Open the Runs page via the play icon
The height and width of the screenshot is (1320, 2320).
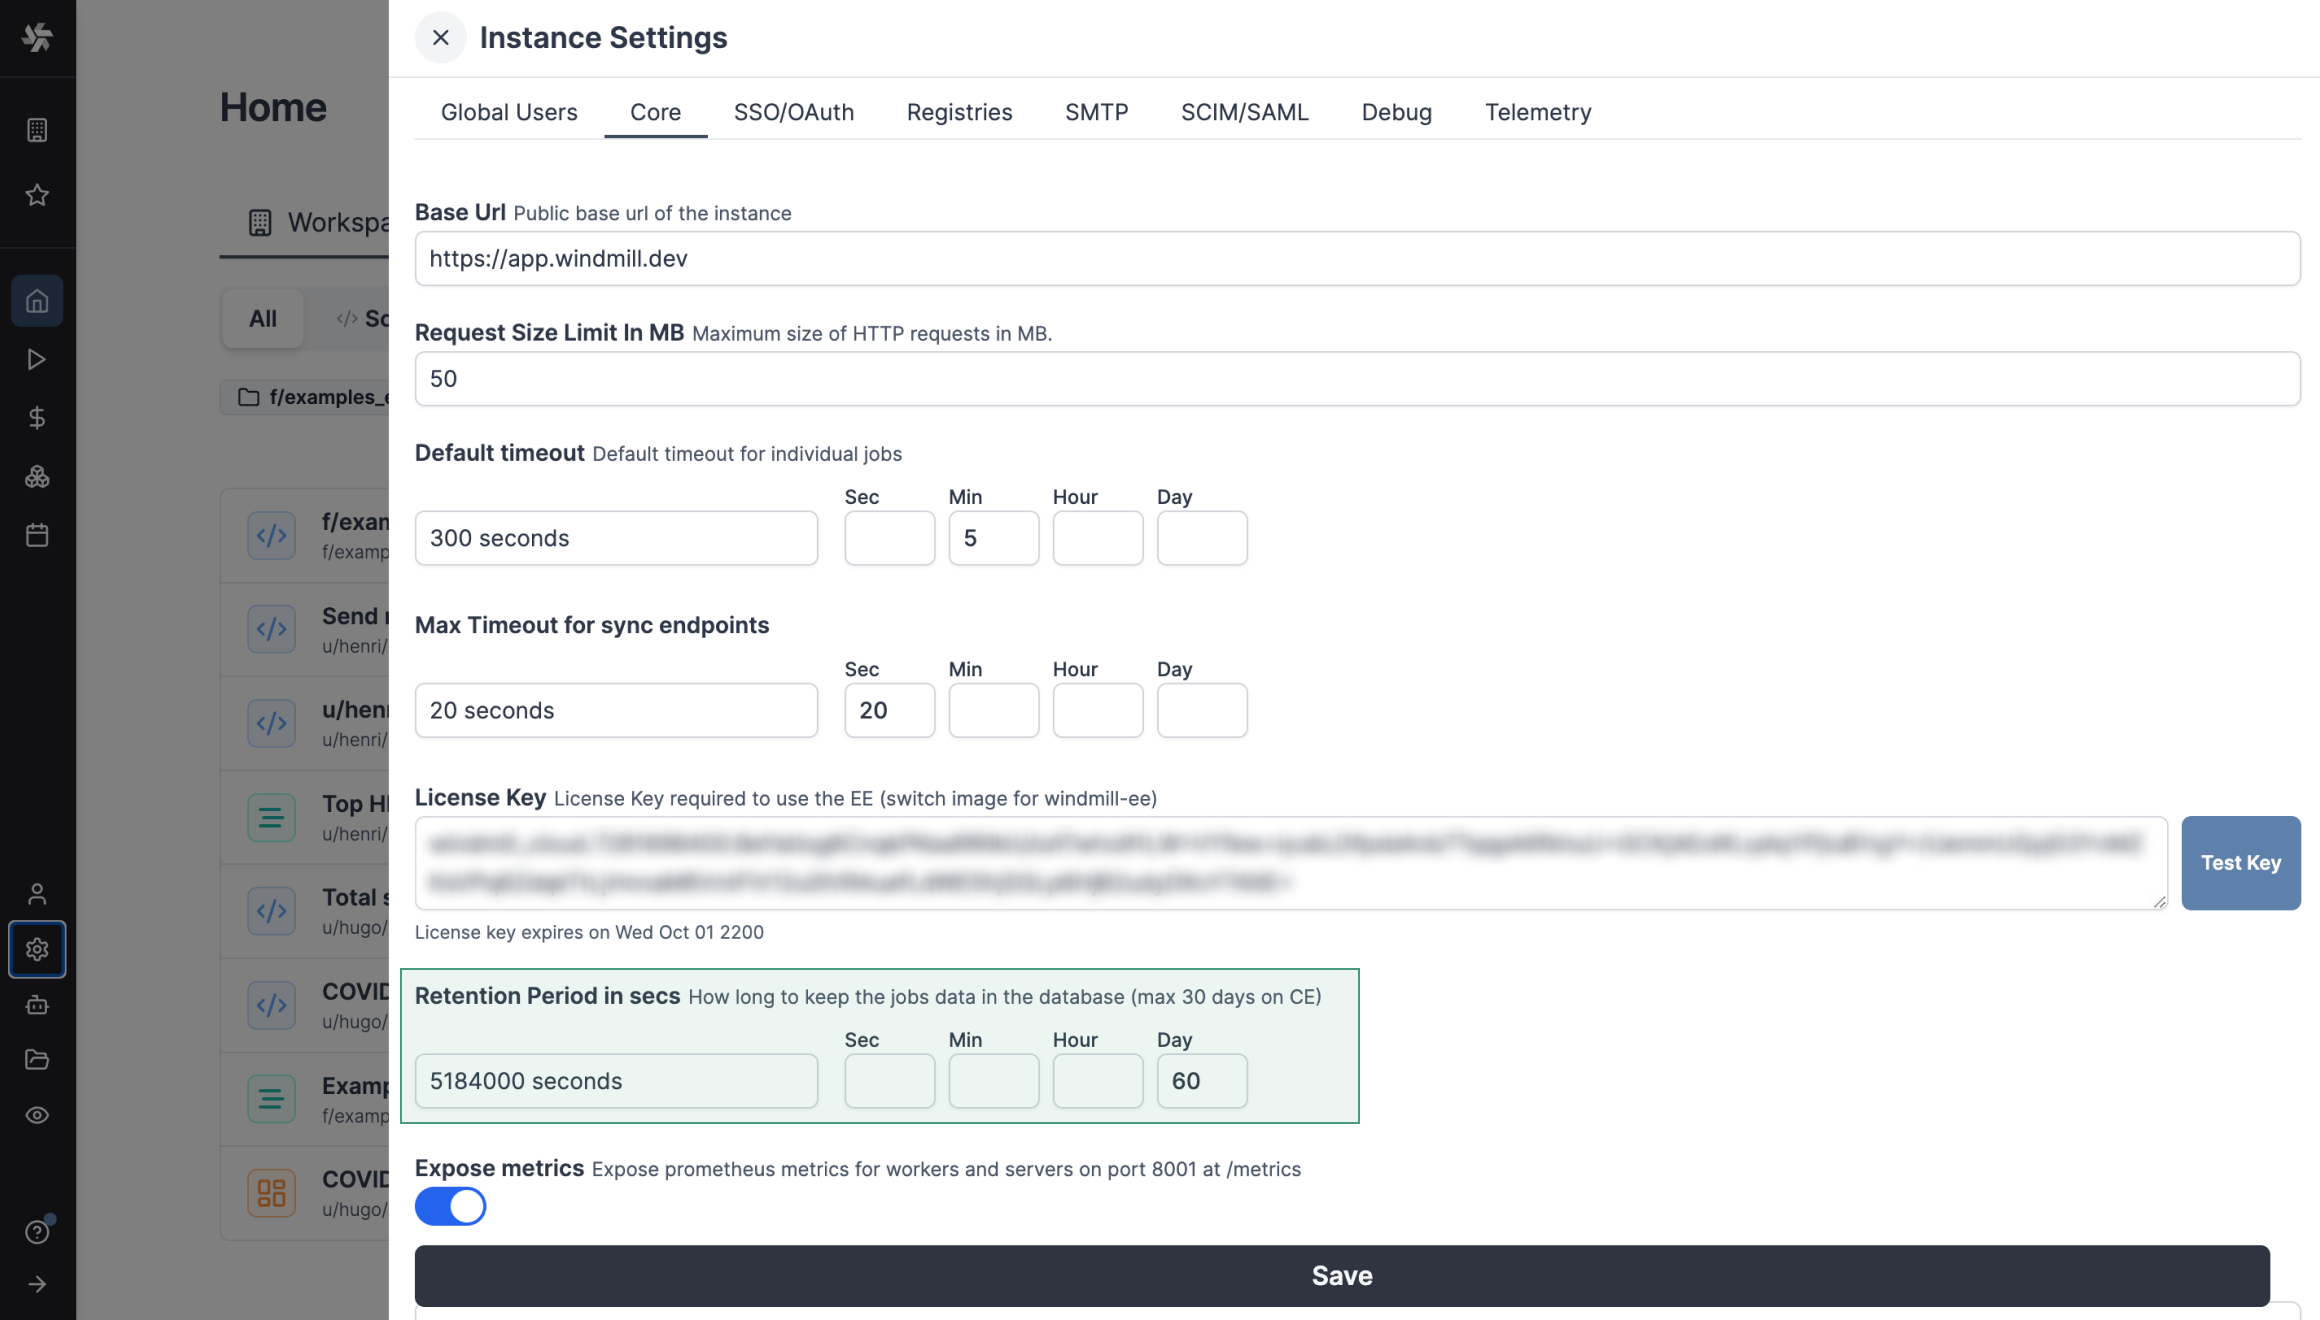pos(37,358)
